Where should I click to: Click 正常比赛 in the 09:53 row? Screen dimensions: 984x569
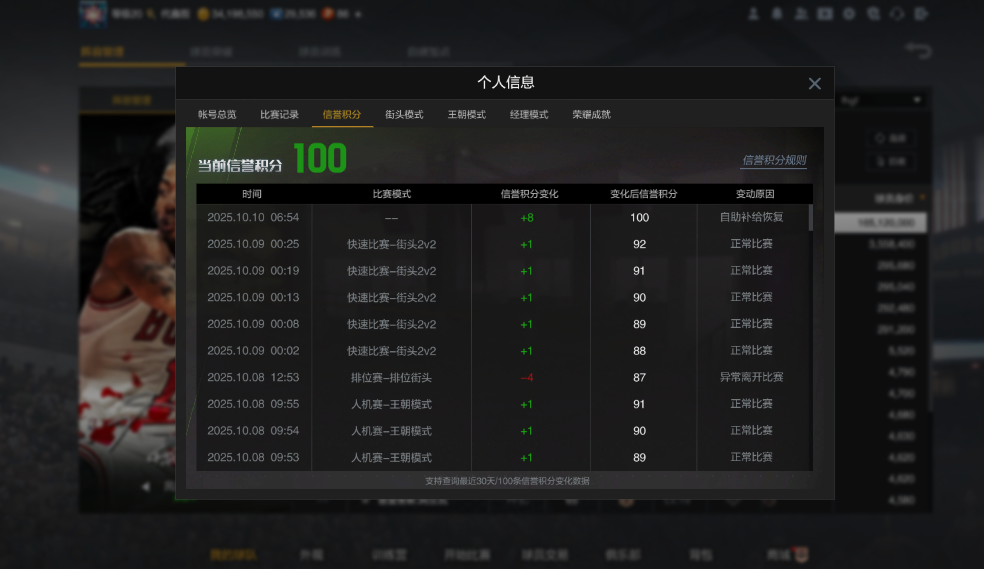pos(751,457)
